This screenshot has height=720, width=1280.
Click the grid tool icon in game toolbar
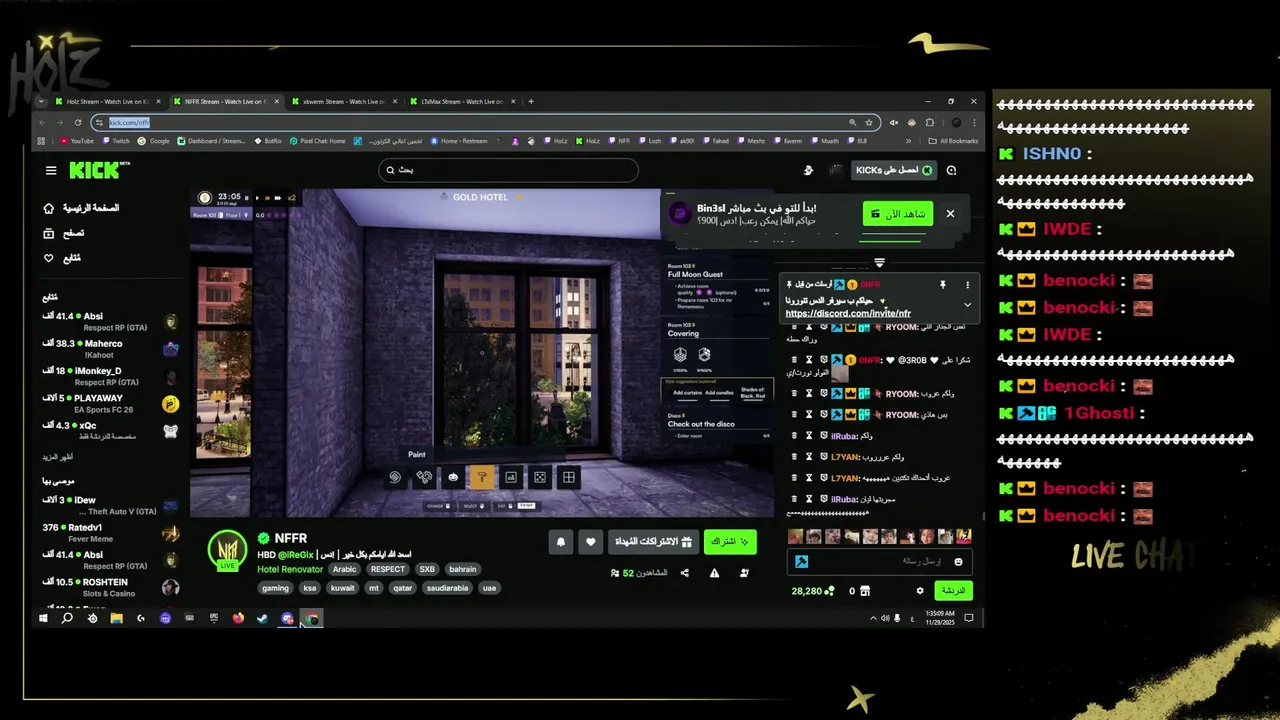point(569,478)
